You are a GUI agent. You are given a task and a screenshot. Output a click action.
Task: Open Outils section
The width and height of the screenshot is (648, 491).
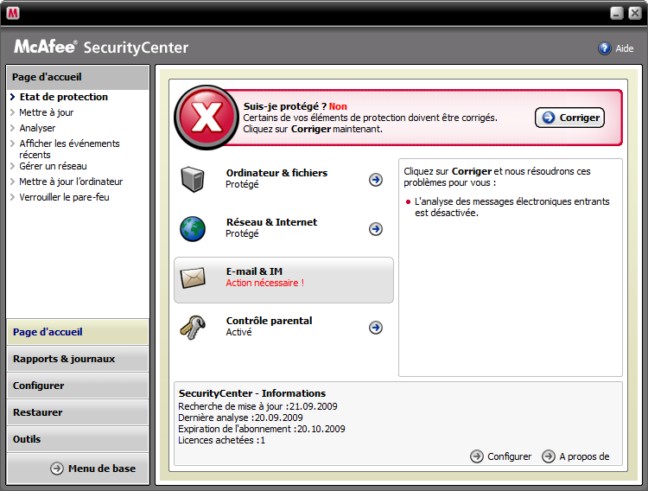[78, 439]
